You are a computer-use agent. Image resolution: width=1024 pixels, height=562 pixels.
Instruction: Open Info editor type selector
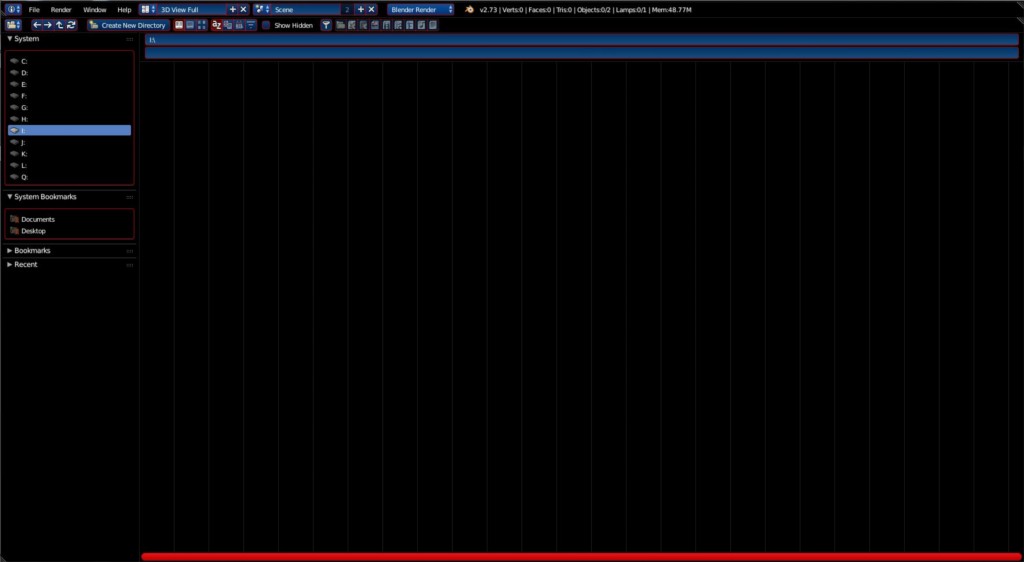click(13, 9)
